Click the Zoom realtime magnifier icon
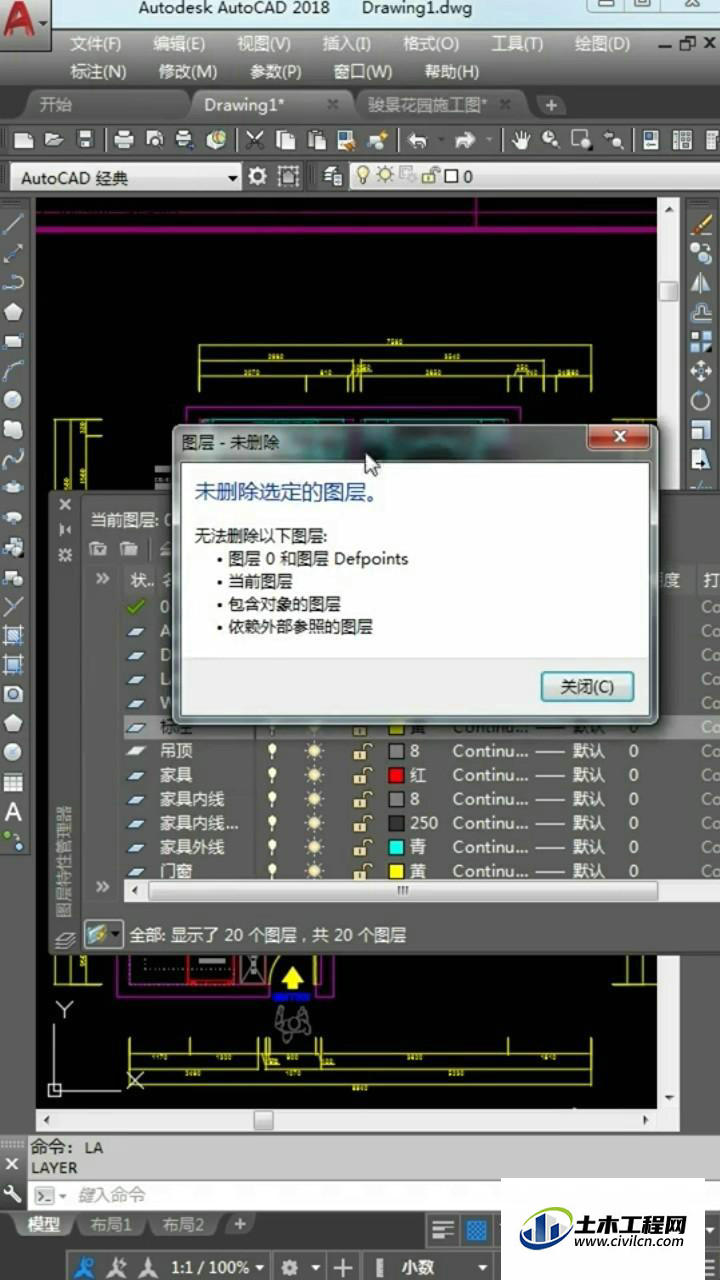 [551, 140]
